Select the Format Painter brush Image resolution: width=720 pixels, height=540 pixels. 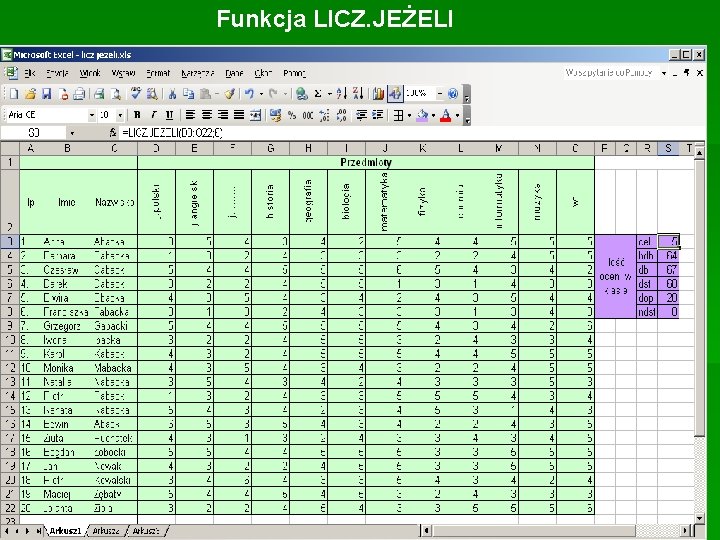click(230, 94)
